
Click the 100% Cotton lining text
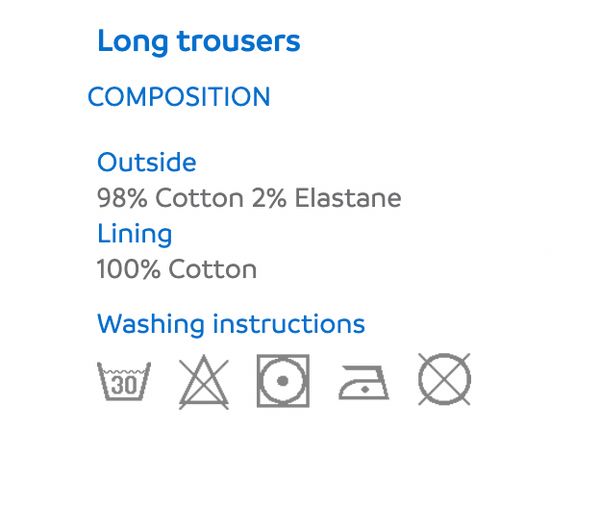coord(176,269)
